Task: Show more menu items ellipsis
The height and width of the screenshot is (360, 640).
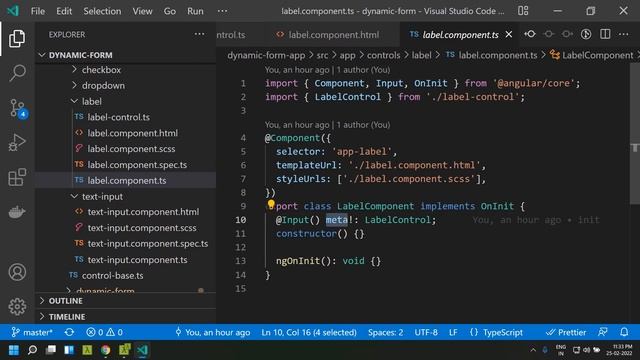Action: coord(222,11)
